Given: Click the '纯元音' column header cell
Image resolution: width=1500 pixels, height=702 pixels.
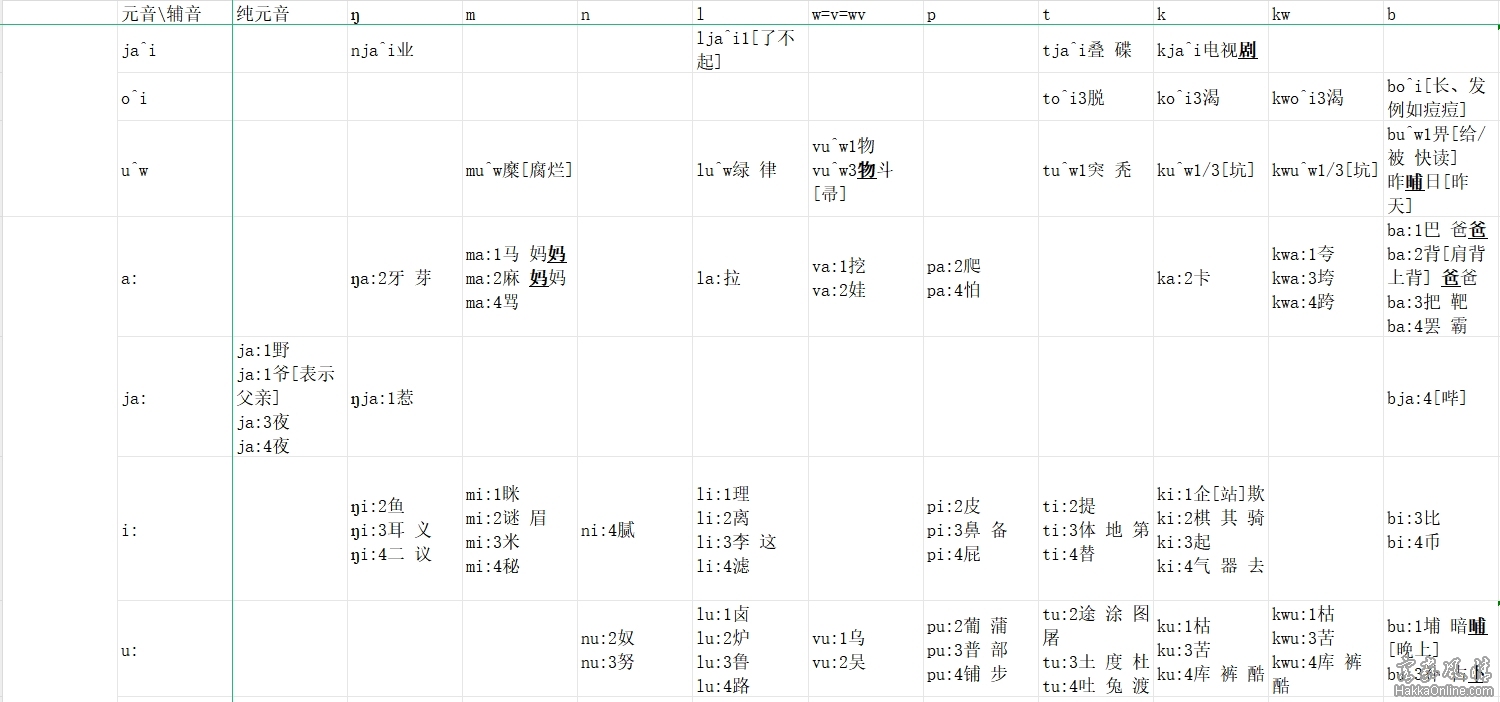Looking at the screenshot, I should click(x=289, y=15).
